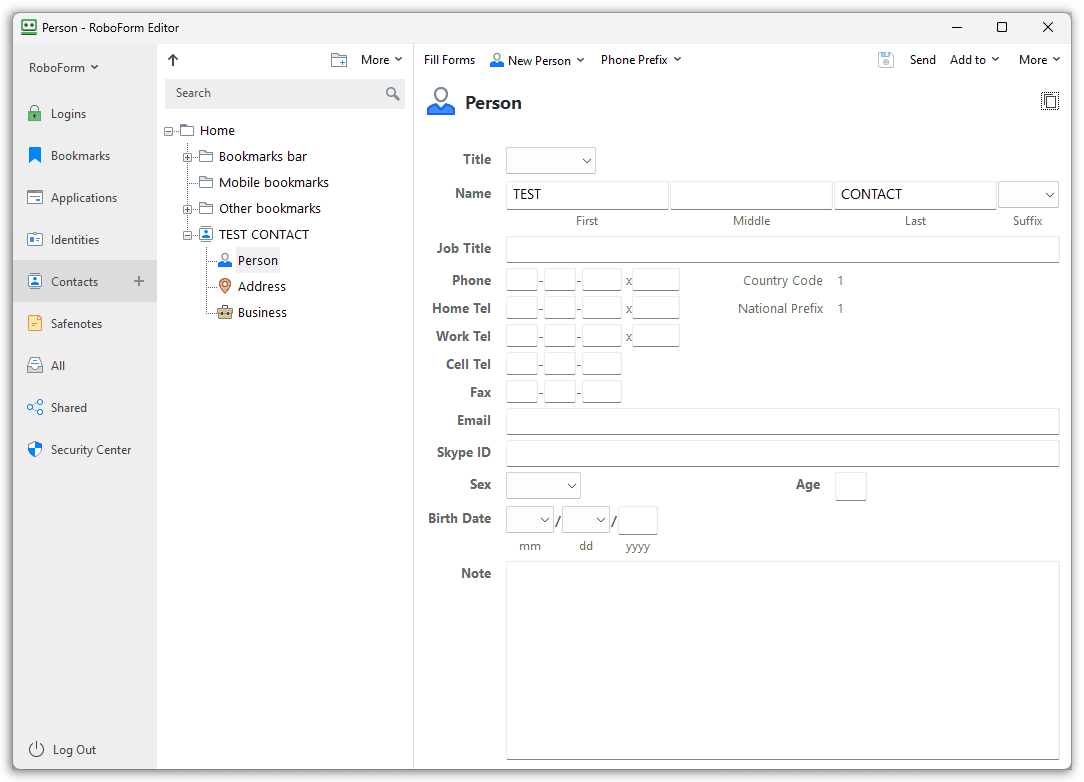Click the Age input box
The width and height of the screenshot is (1084, 782).
[x=850, y=486]
